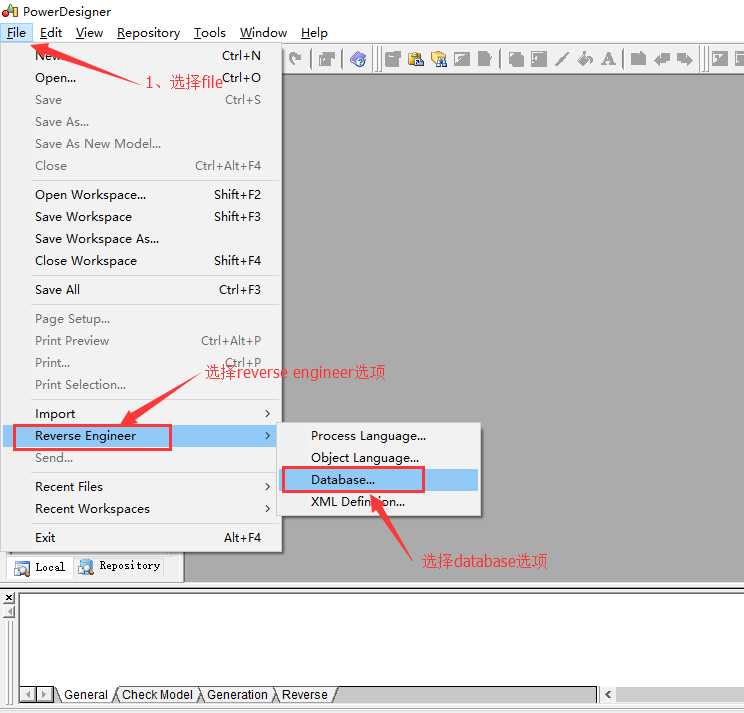Select XML Definition... in the submenu
This screenshot has width=744, height=713.
380,501
